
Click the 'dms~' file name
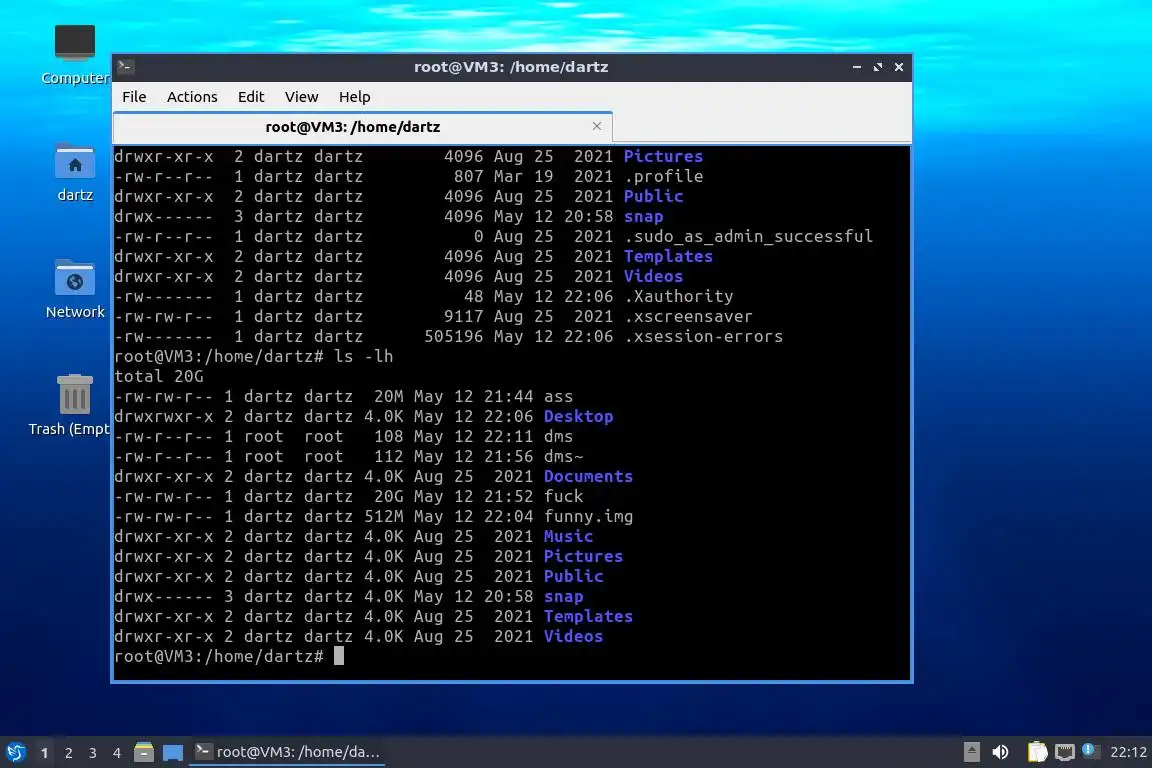click(564, 456)
